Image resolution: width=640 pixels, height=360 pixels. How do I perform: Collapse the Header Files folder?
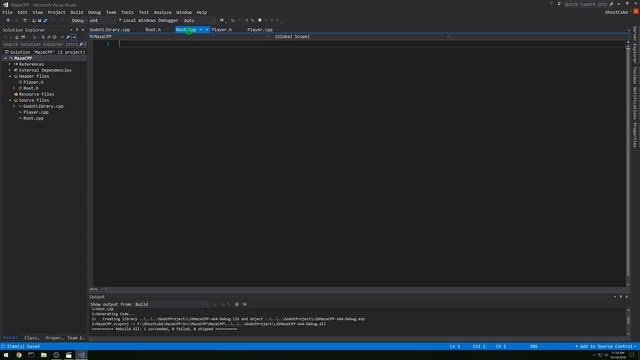tap(10, 76)
